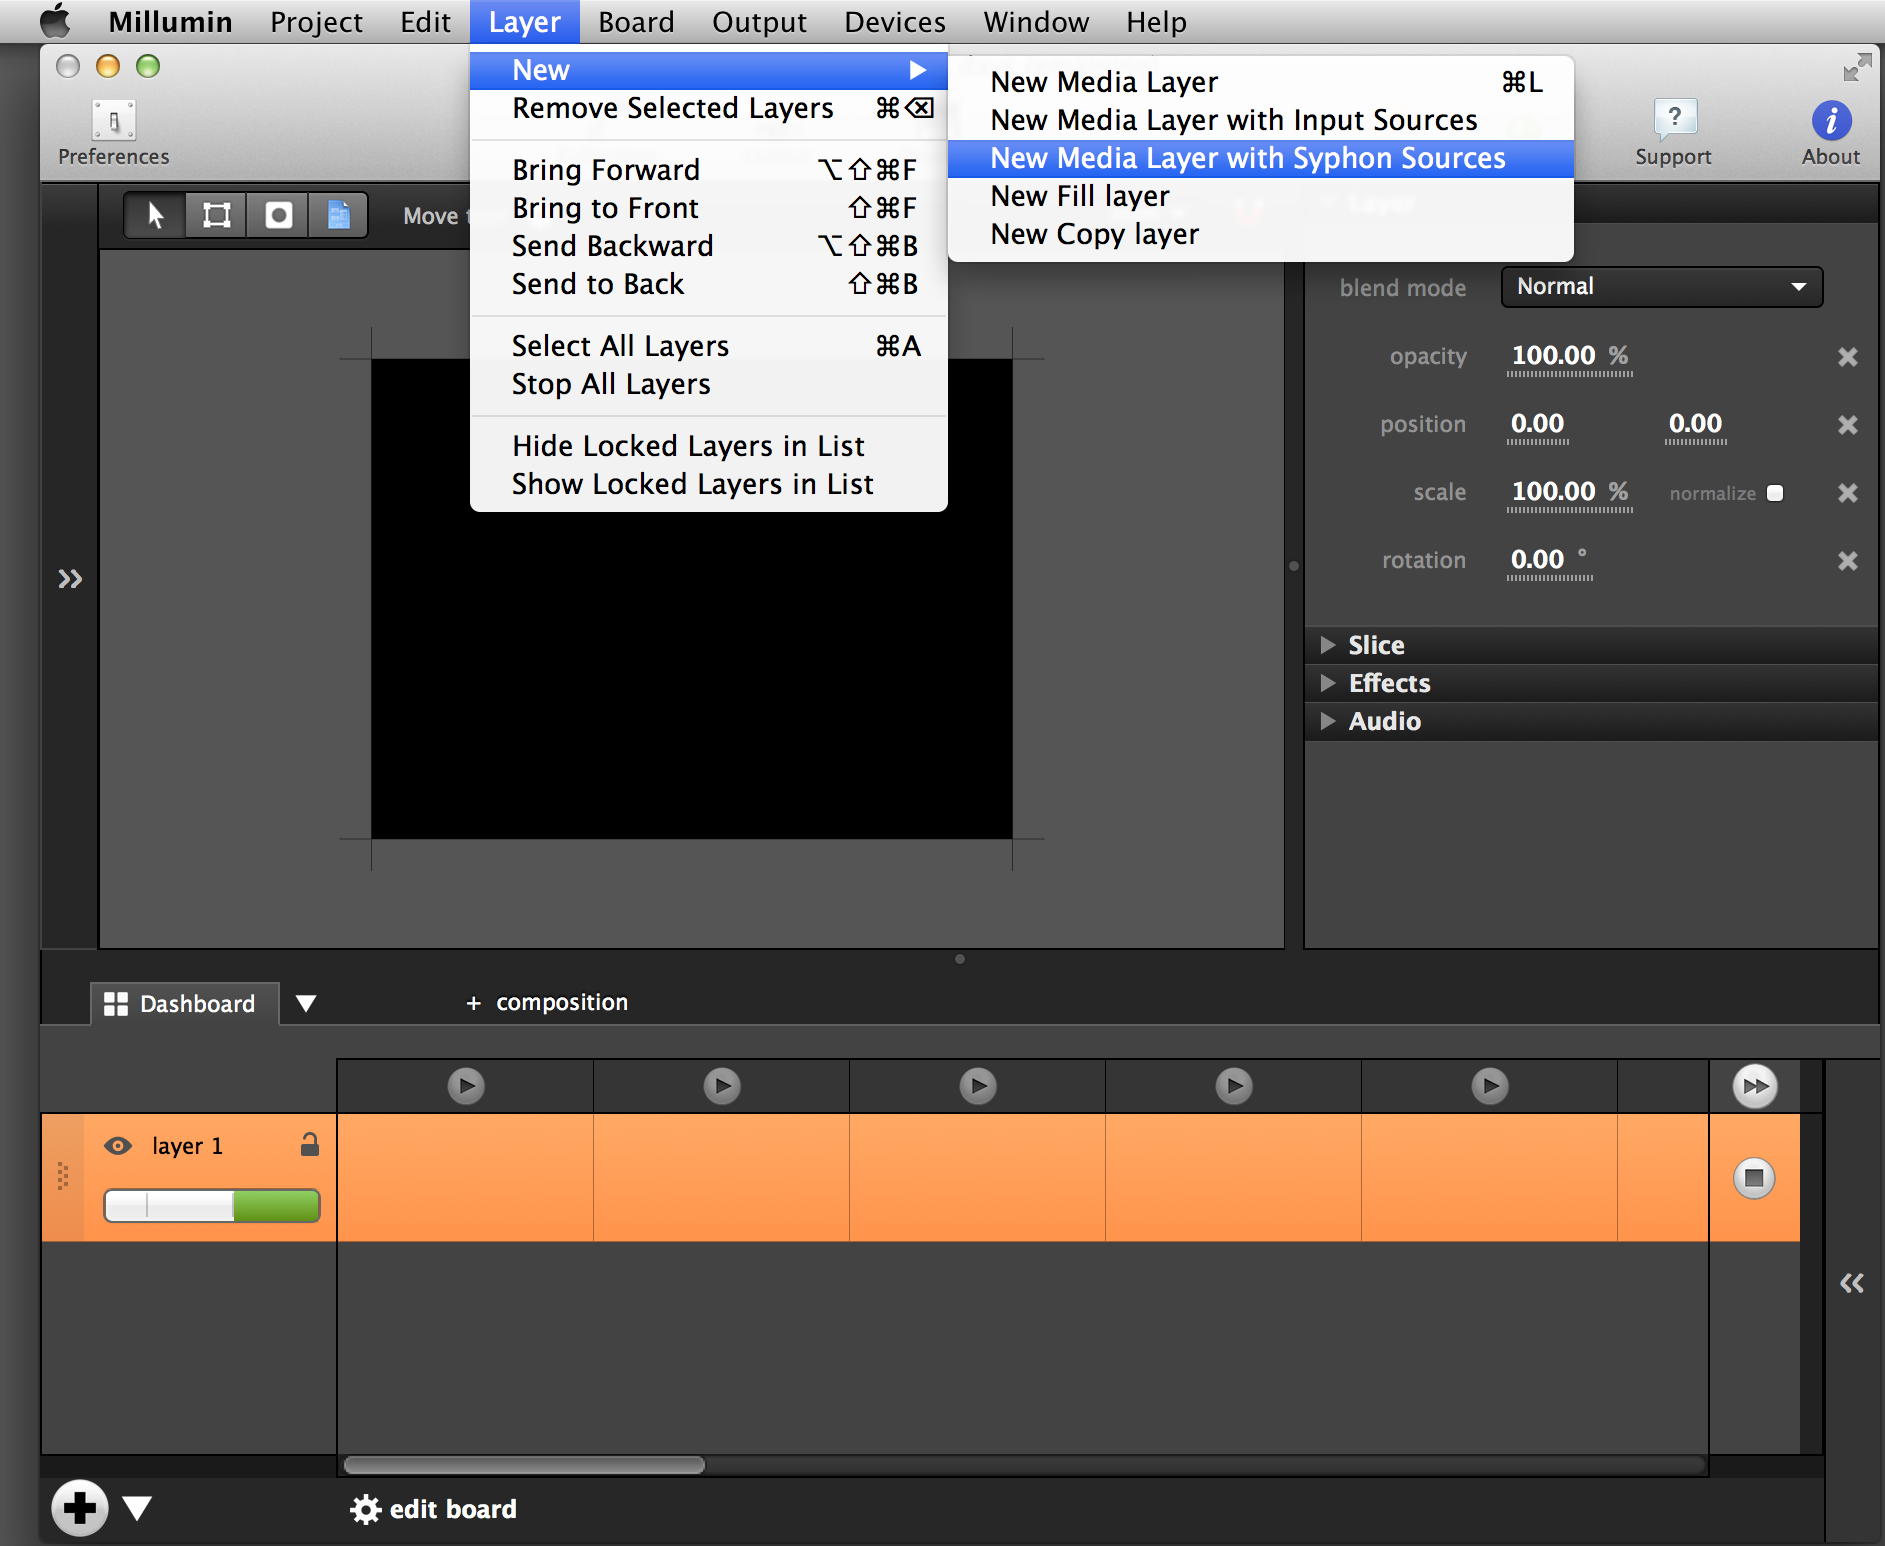Reset the position values
Screen dimensions: 1885x1546
click(1847, 425)
